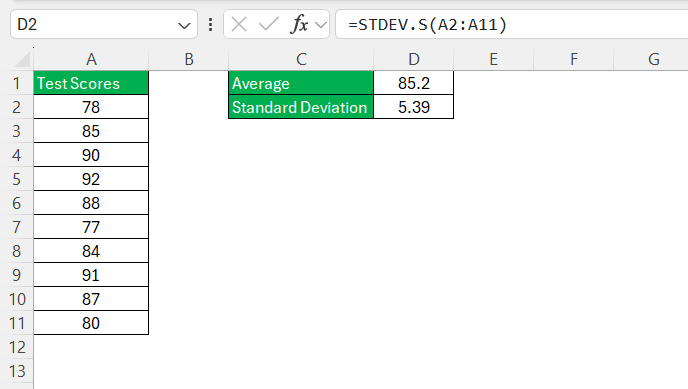Select row 6 header
Image resolution: width=688 pixels, height=389 pixels.
pyautogui.click(x=17, y=203)
